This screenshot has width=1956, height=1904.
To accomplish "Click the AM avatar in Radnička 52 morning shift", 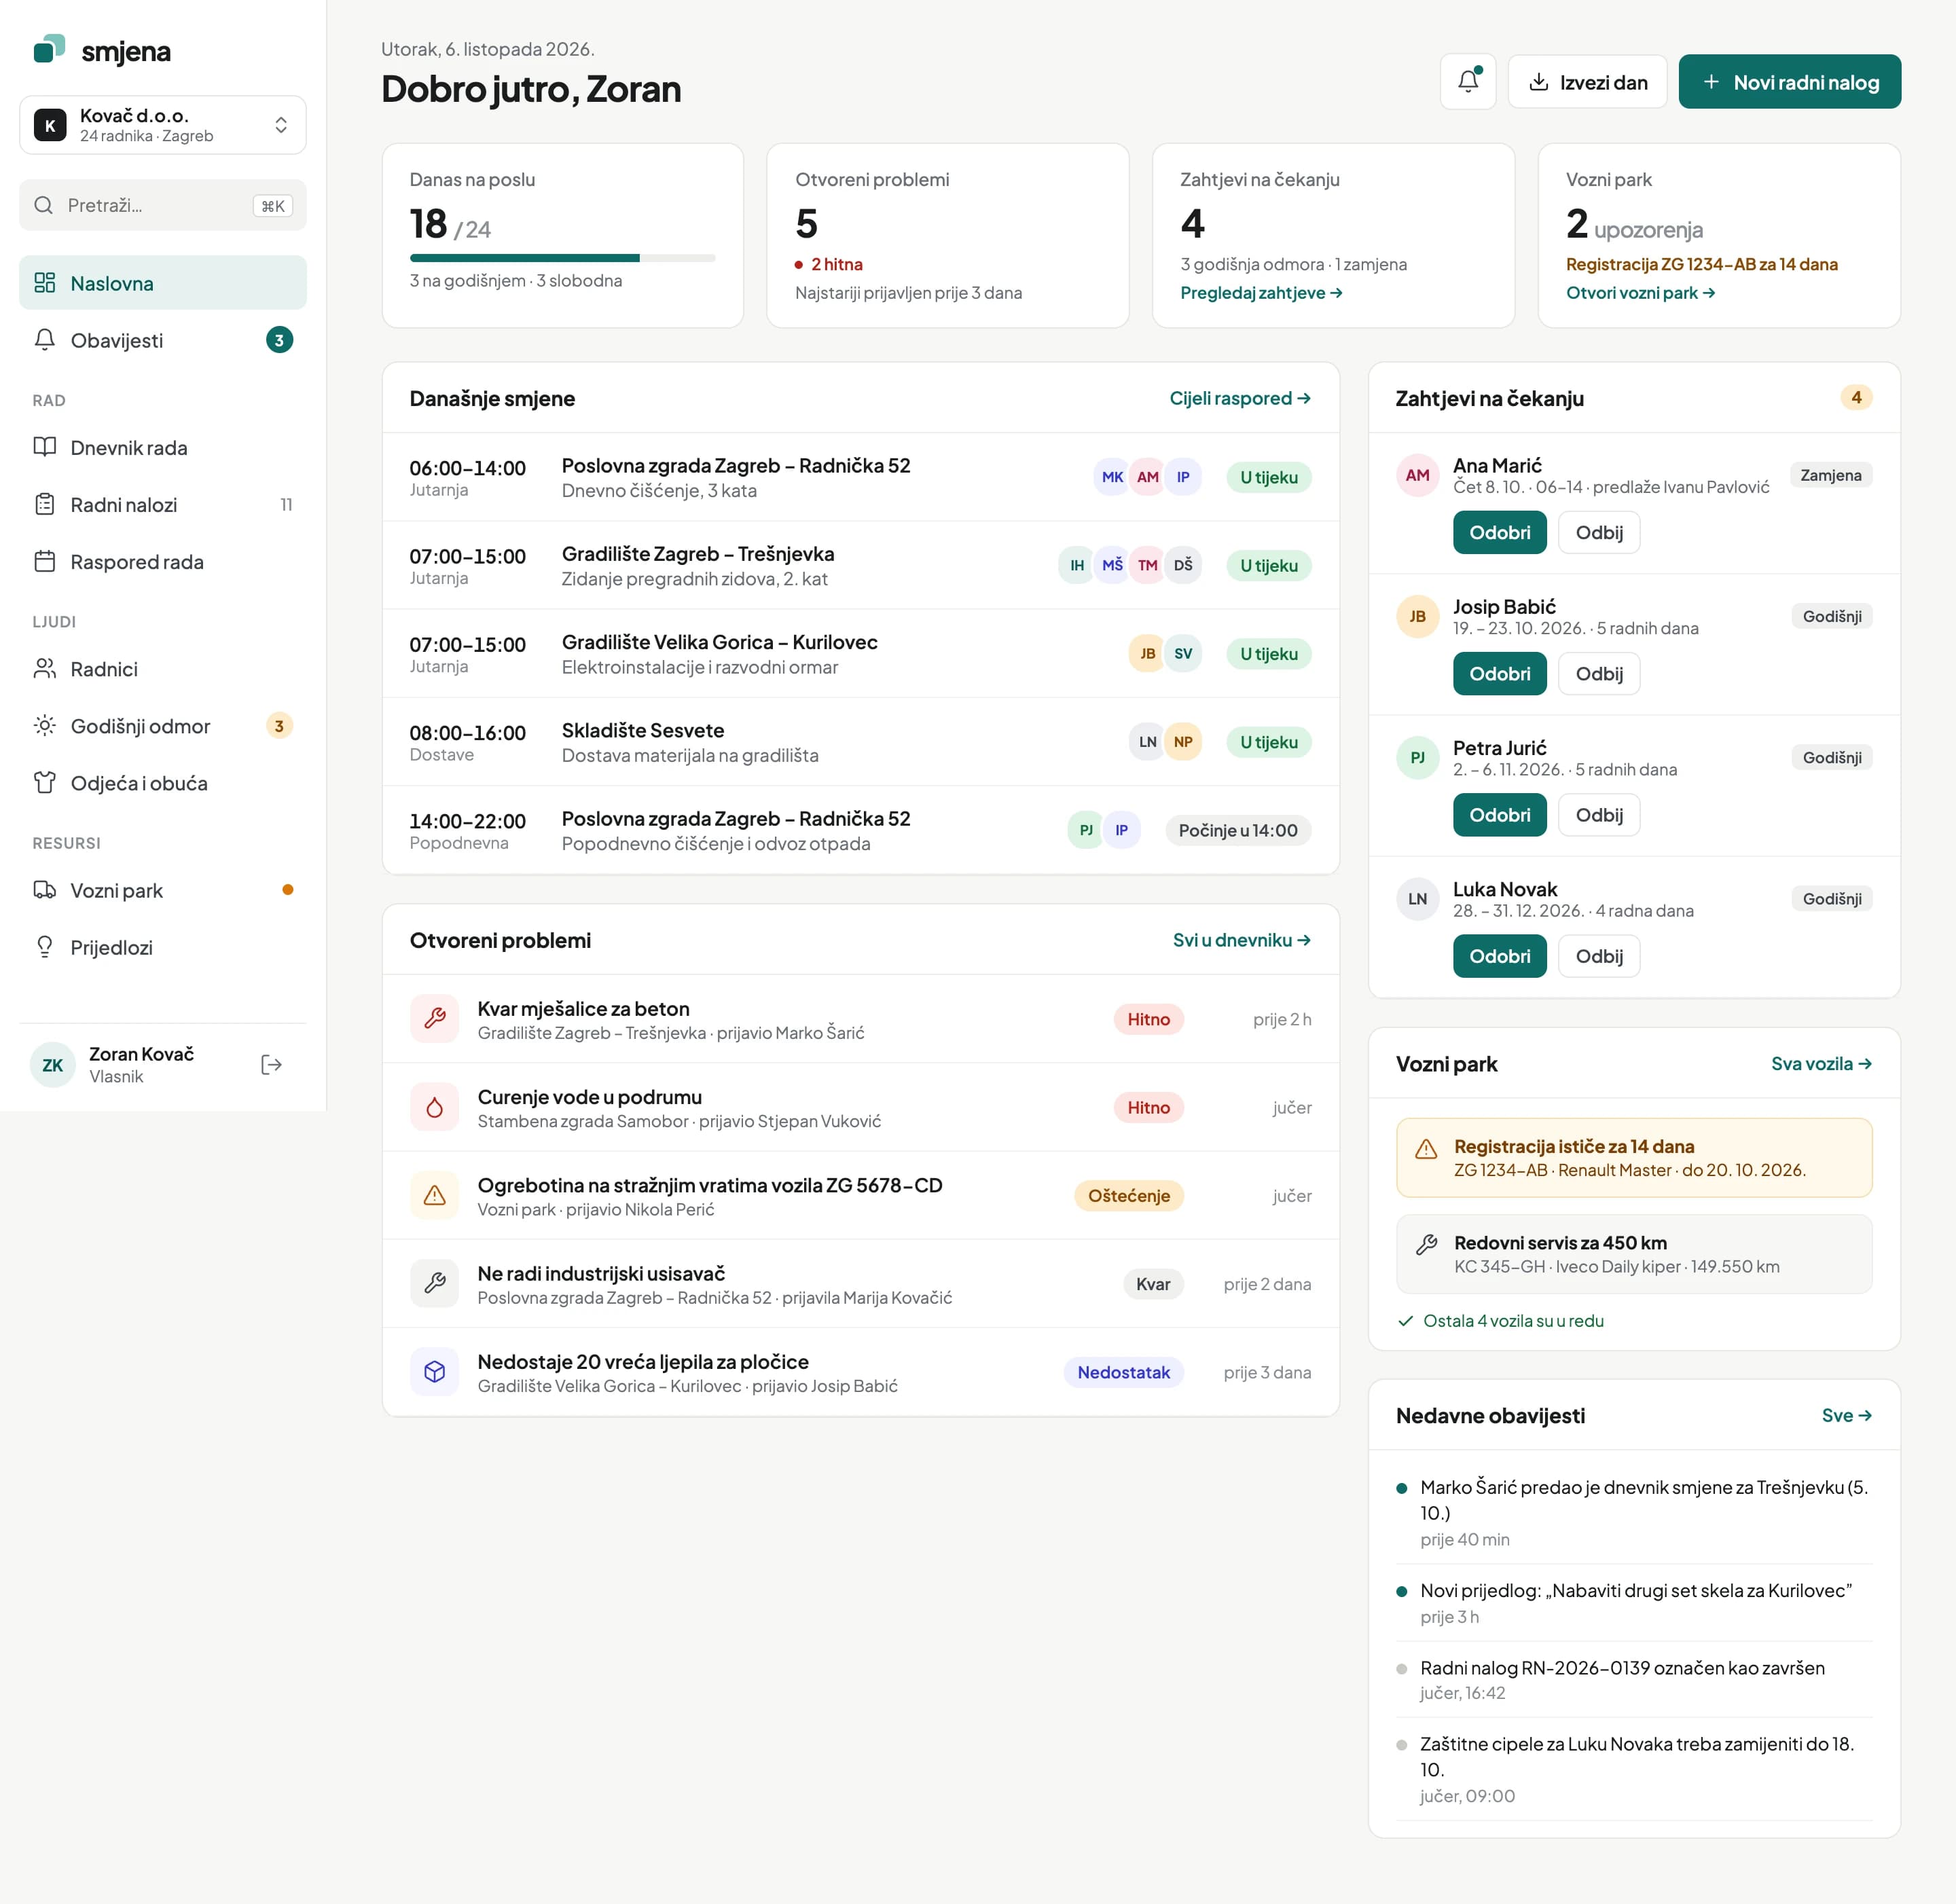I will (1147, 477).
